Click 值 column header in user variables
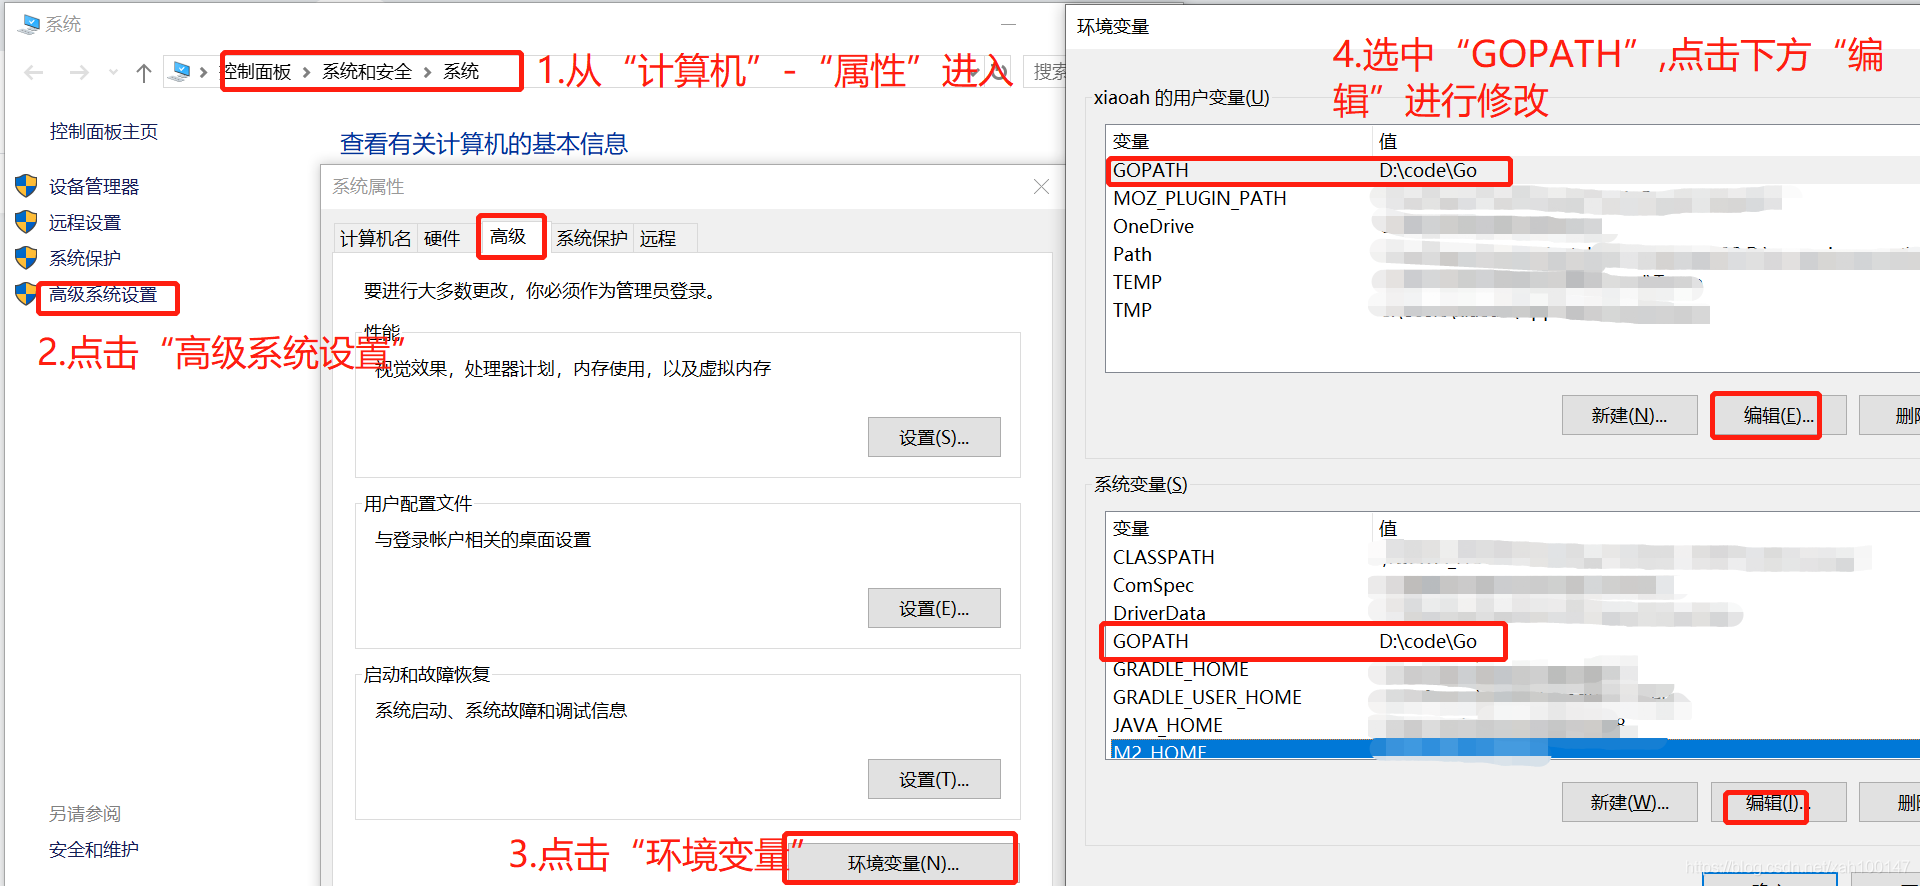 [x=1645, y=141]
